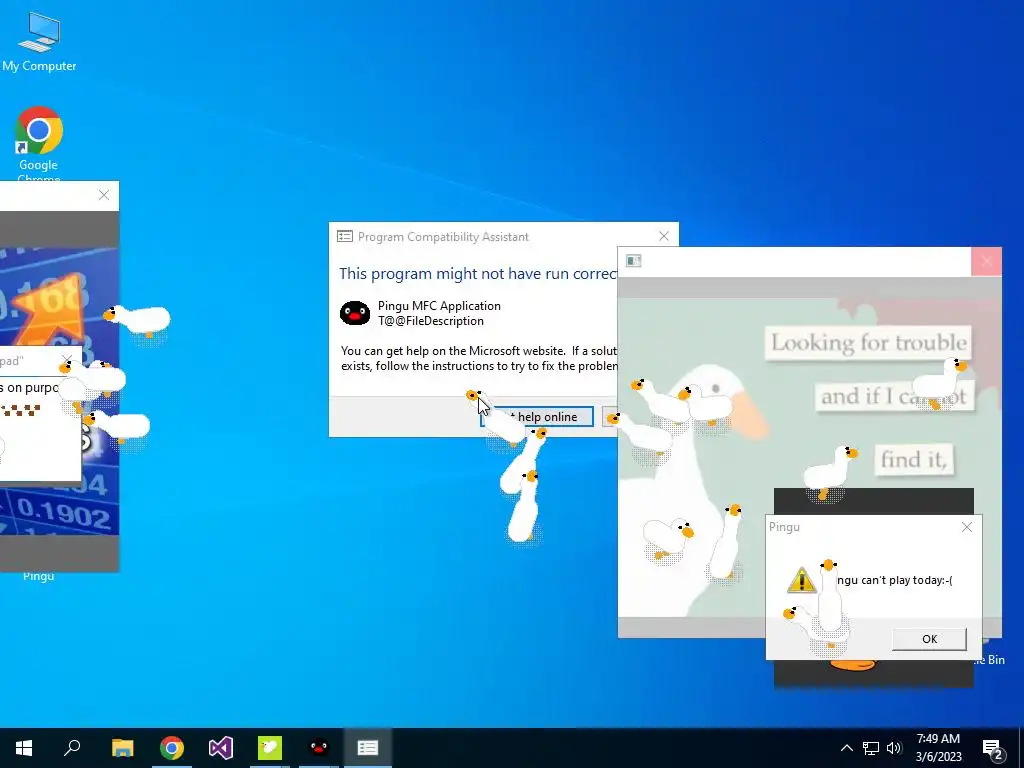Viewport: 1024px width, 768px height.
Task: Switch to green goose app on taskbar
Action: 270,748
